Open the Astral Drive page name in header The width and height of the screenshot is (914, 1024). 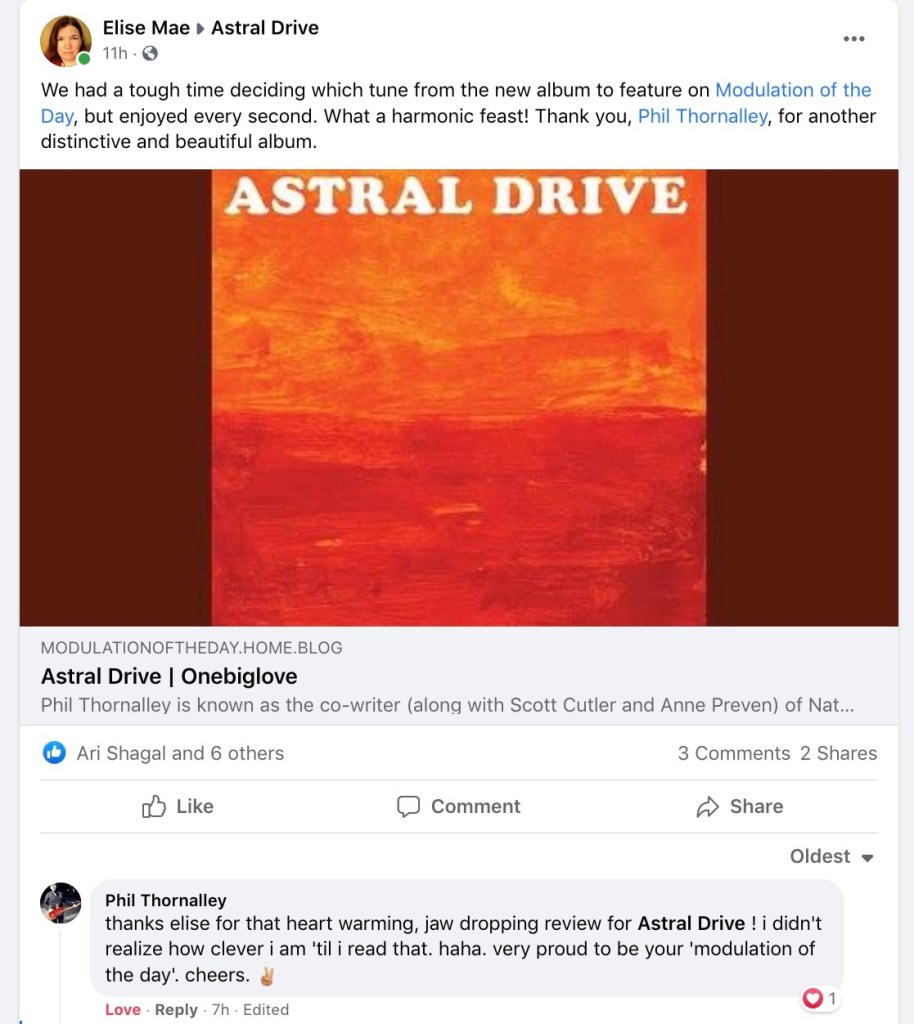point(265,28)
